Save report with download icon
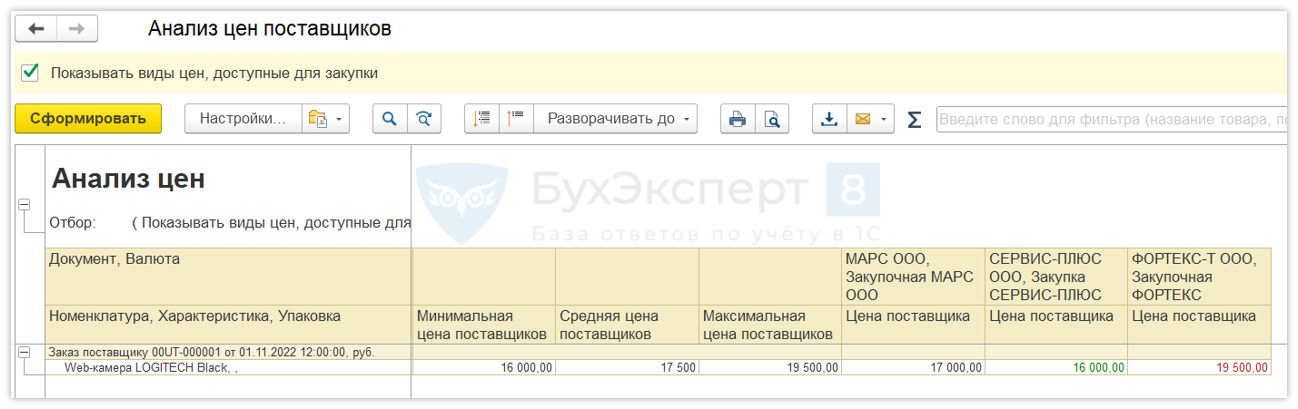The height and width of the screenshot is (409, 1298). pyautogui.click(x=829, y=118)
